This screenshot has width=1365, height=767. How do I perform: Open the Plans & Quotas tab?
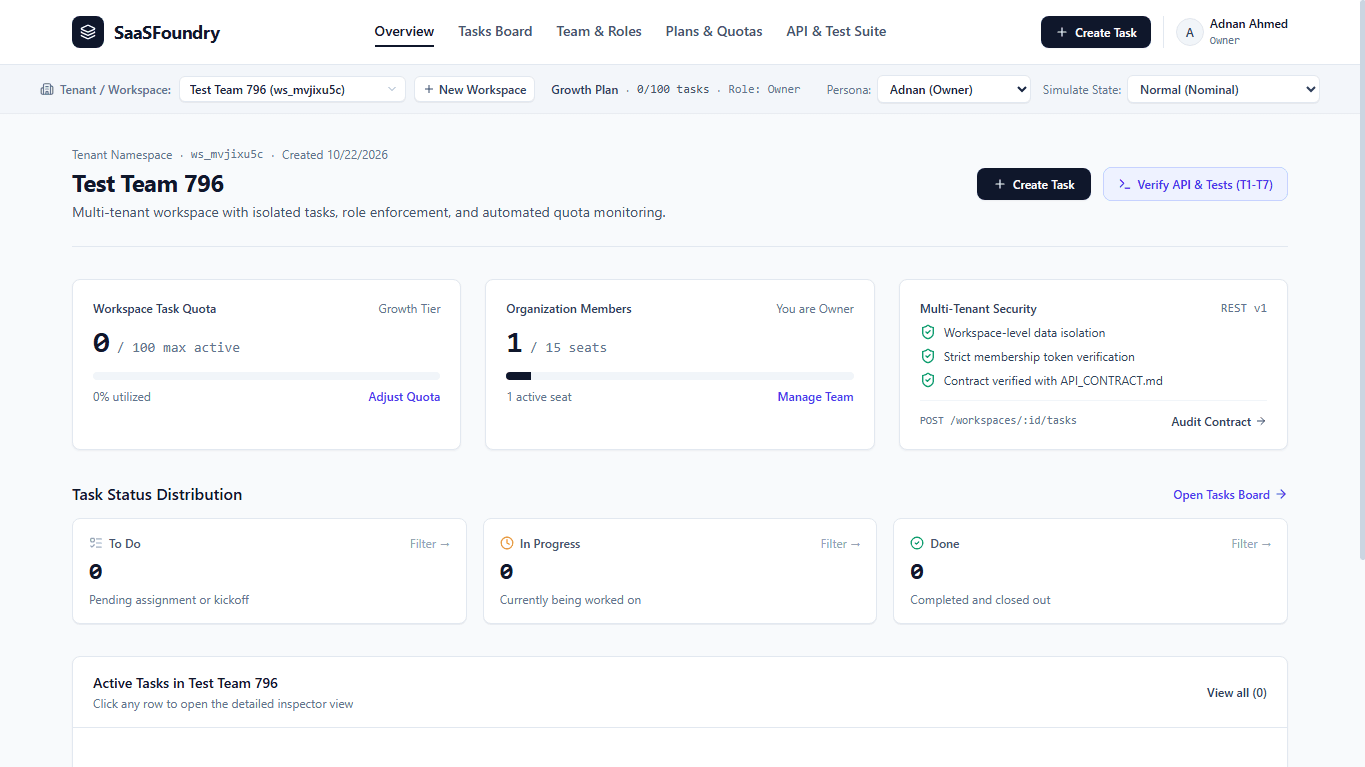point(714,31)
